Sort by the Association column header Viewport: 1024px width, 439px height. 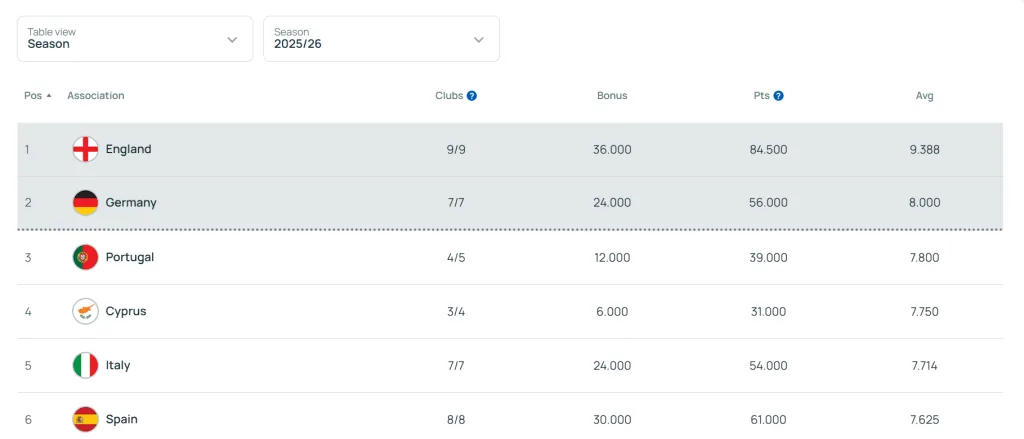[x=96, y=96]
